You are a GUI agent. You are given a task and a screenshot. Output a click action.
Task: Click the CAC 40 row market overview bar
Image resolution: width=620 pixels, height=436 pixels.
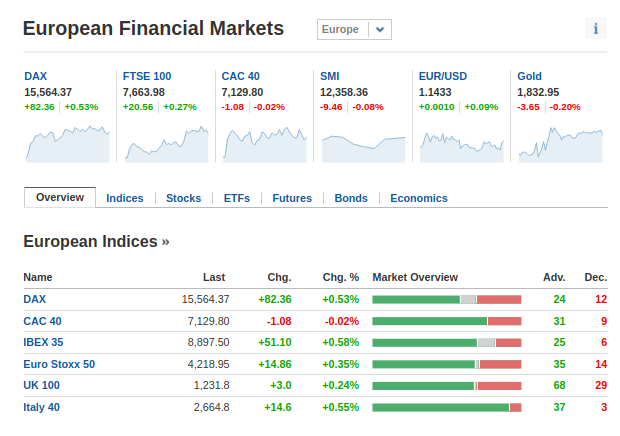pos(447,321)
